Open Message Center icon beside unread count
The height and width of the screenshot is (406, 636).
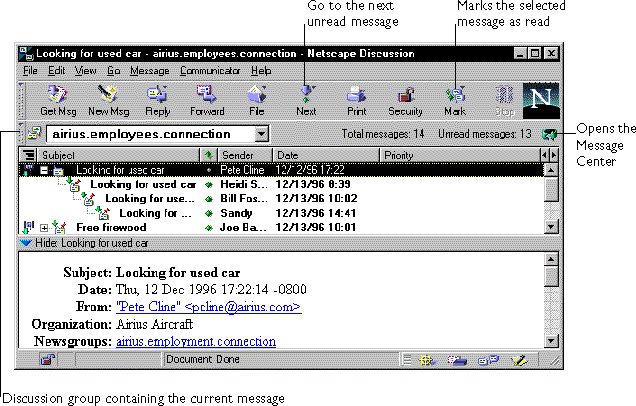pyautogui.click(x=550, y=133)
